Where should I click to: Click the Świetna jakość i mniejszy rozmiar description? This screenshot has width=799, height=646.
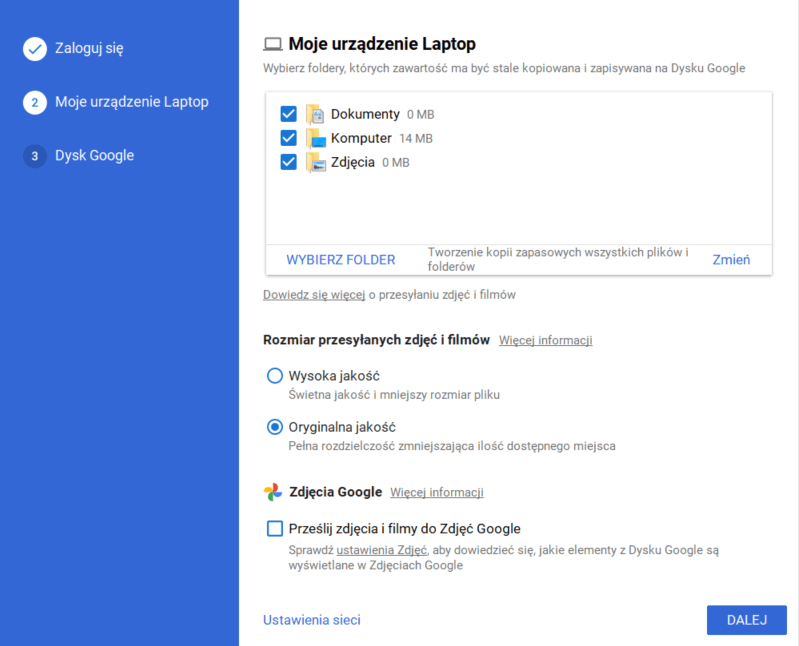(394, 395)
